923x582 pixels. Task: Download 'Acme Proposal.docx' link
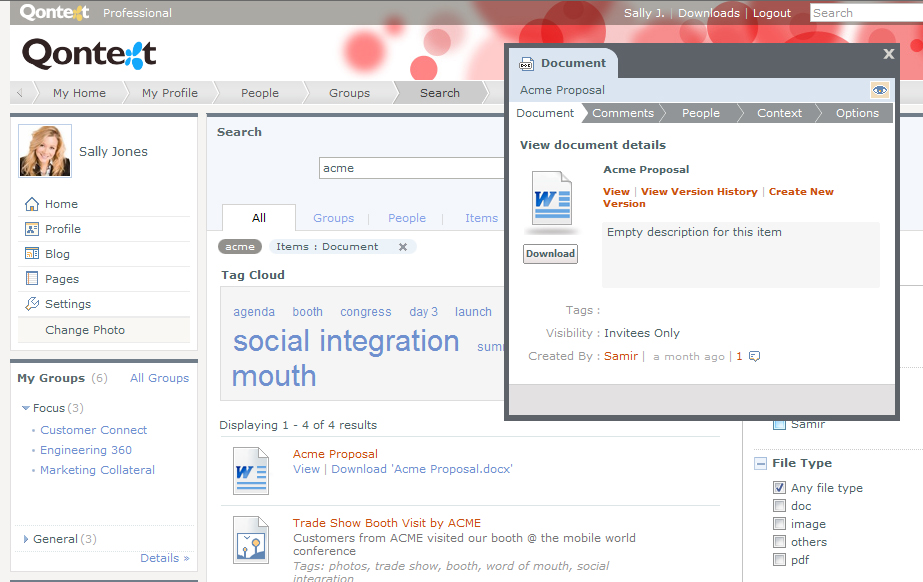421,469
